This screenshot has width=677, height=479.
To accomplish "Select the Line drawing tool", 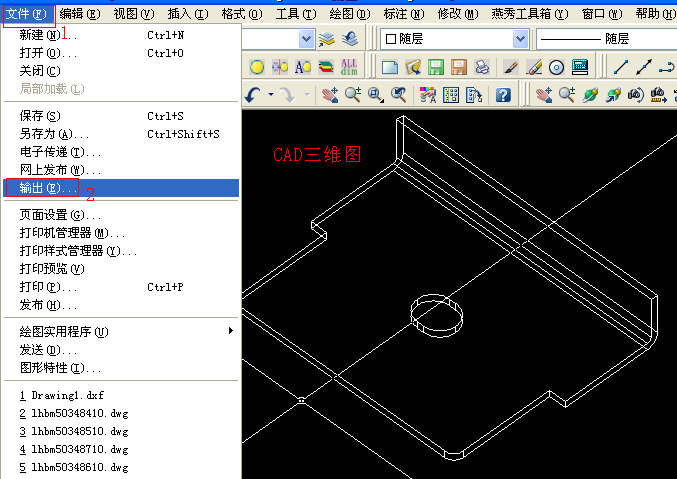I will click(x=621, y=67).
